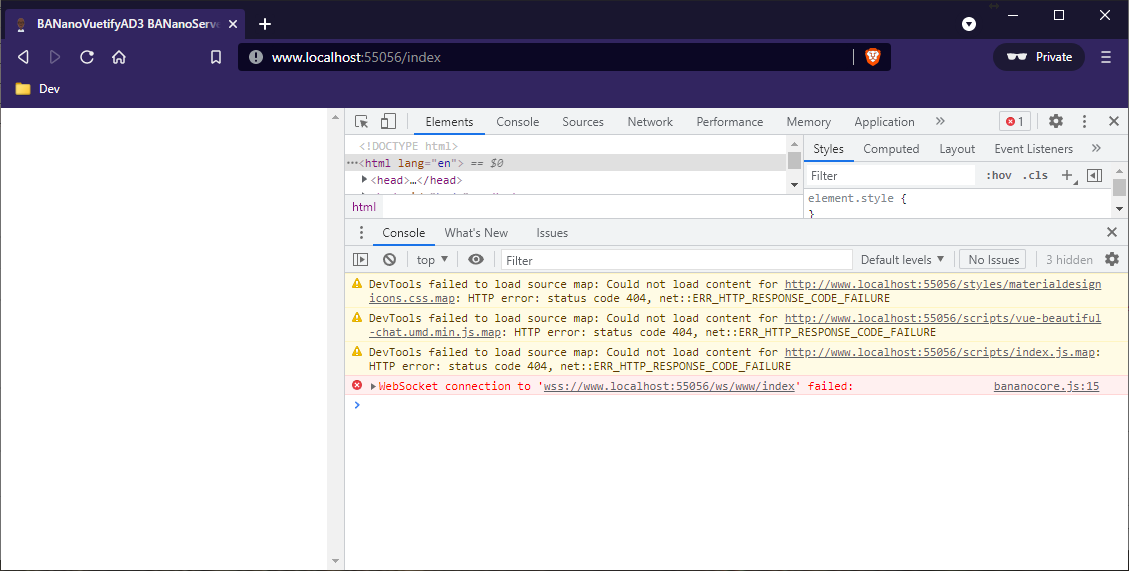Toggle the computed styles sidebar icon

coord(1094,176)
